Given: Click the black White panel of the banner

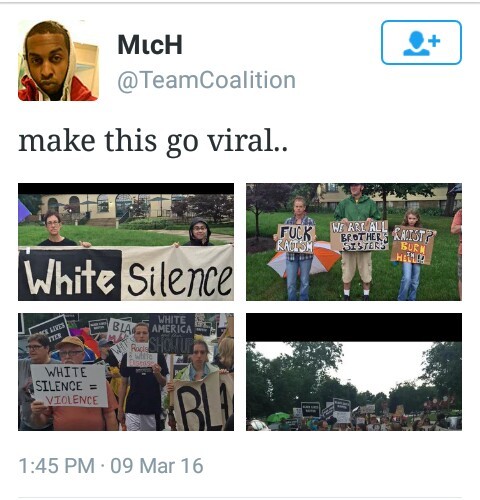Looking at the screenshot, I should pos(70,275).
